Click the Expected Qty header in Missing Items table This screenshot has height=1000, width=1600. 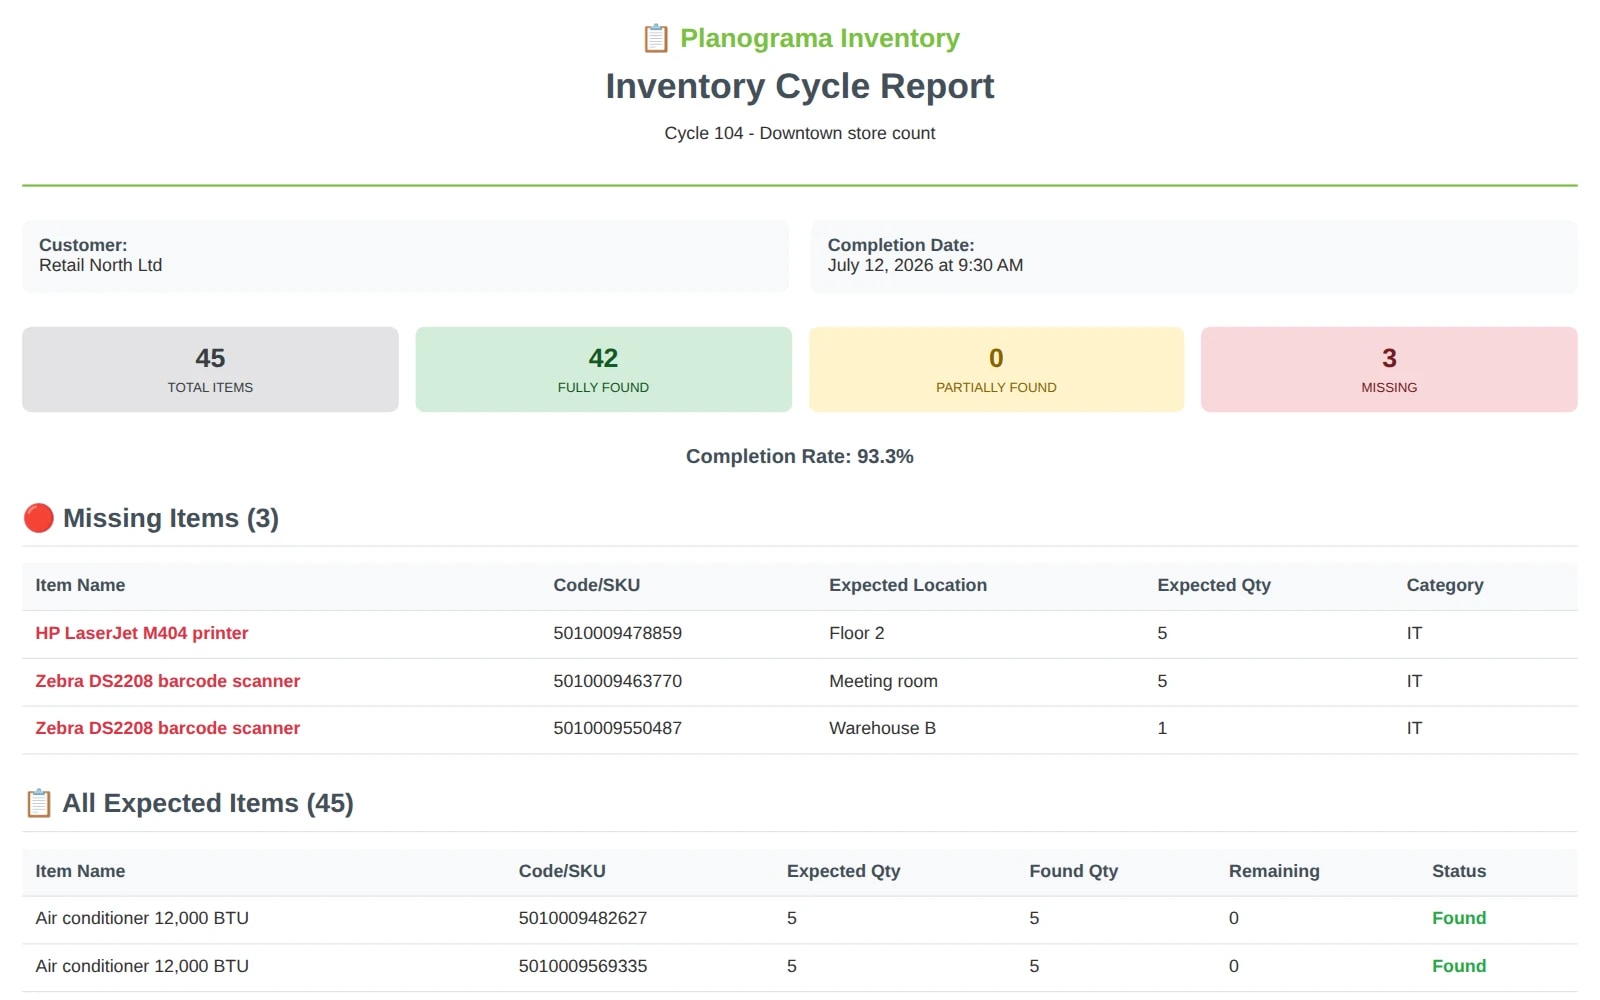[x=1214, y=585]
